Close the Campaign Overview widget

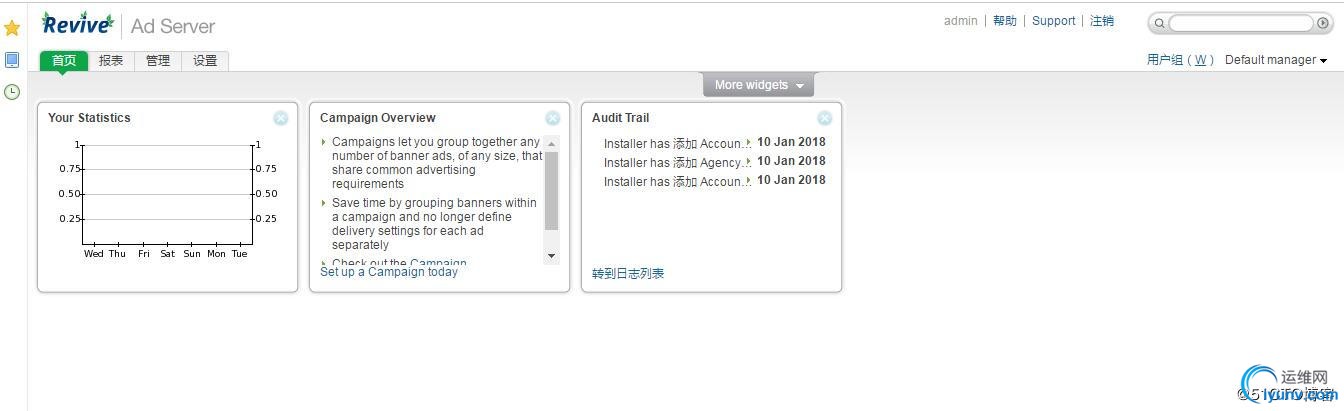tap(553, 118)
